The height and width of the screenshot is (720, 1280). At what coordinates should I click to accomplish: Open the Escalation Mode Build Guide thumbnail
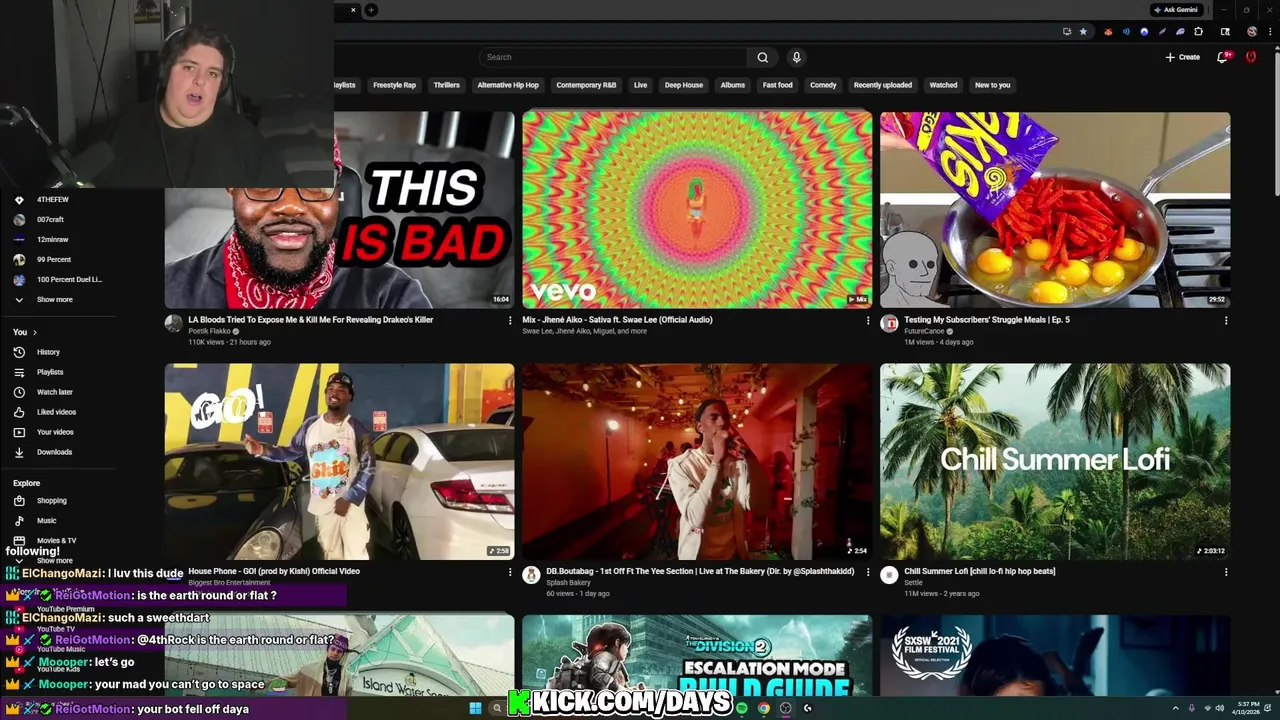click(x=697, y=656)
